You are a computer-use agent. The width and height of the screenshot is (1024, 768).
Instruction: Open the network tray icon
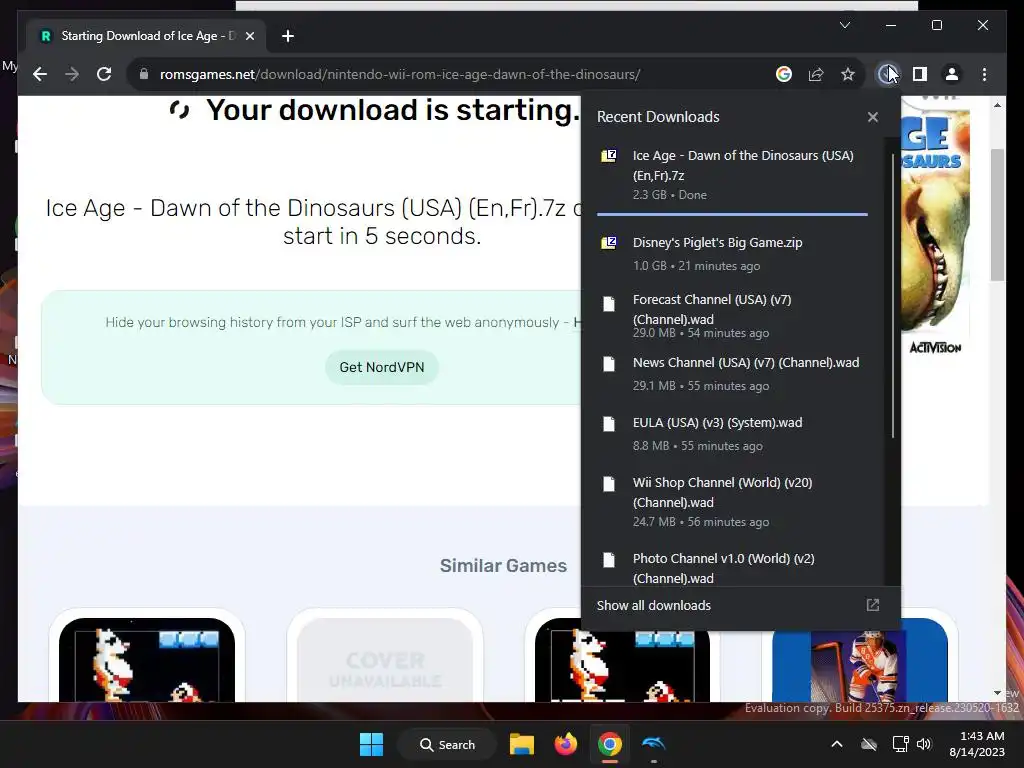[x=901, y=744]
